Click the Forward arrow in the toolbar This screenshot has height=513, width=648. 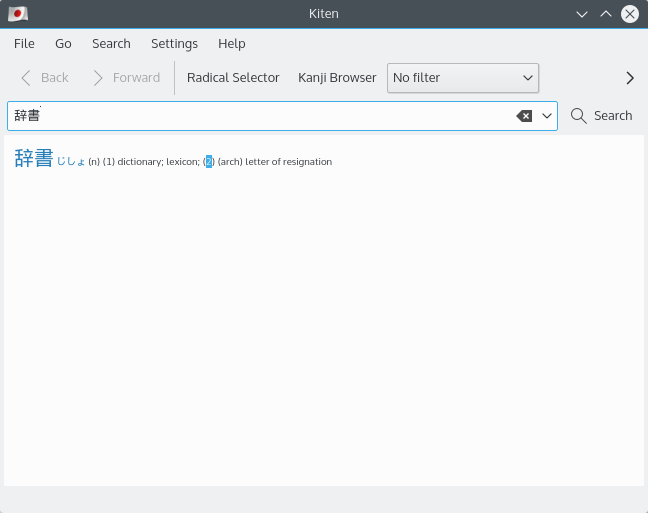pos(126,78)
